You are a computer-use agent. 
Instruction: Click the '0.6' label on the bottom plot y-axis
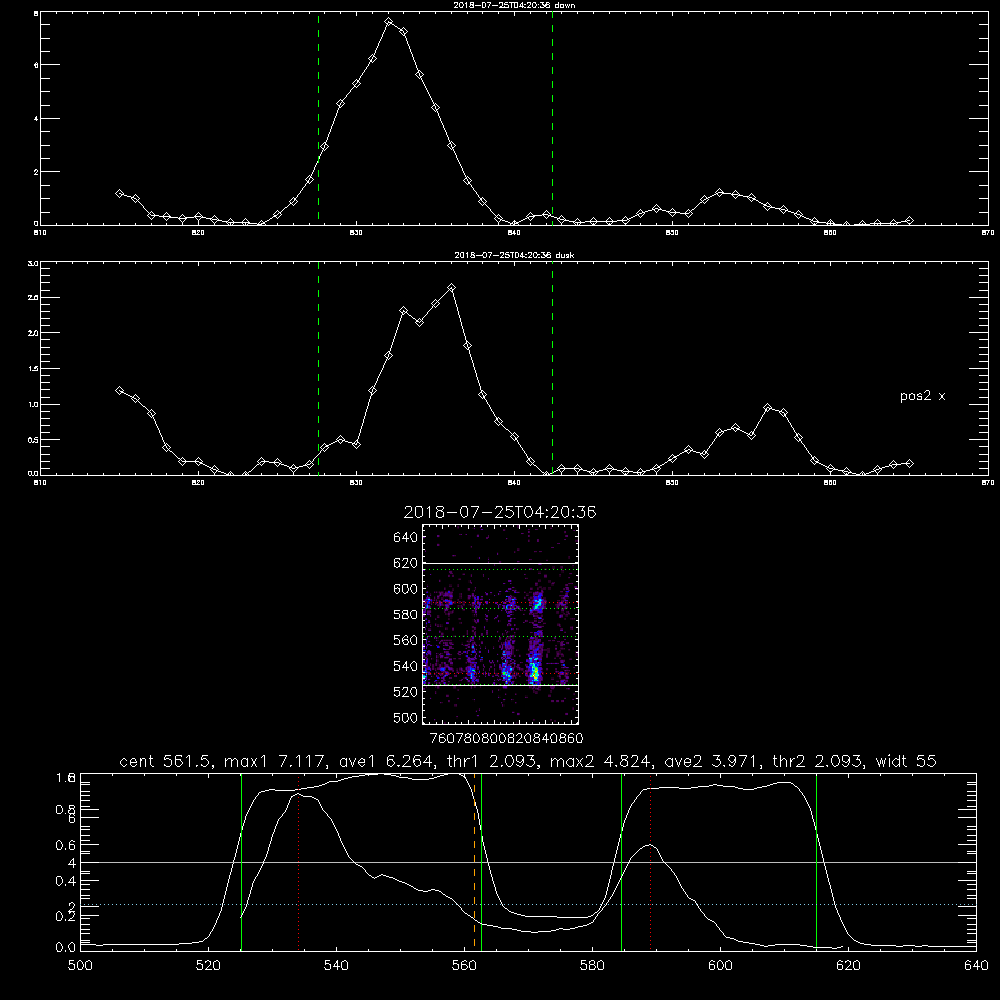[66, 845]
